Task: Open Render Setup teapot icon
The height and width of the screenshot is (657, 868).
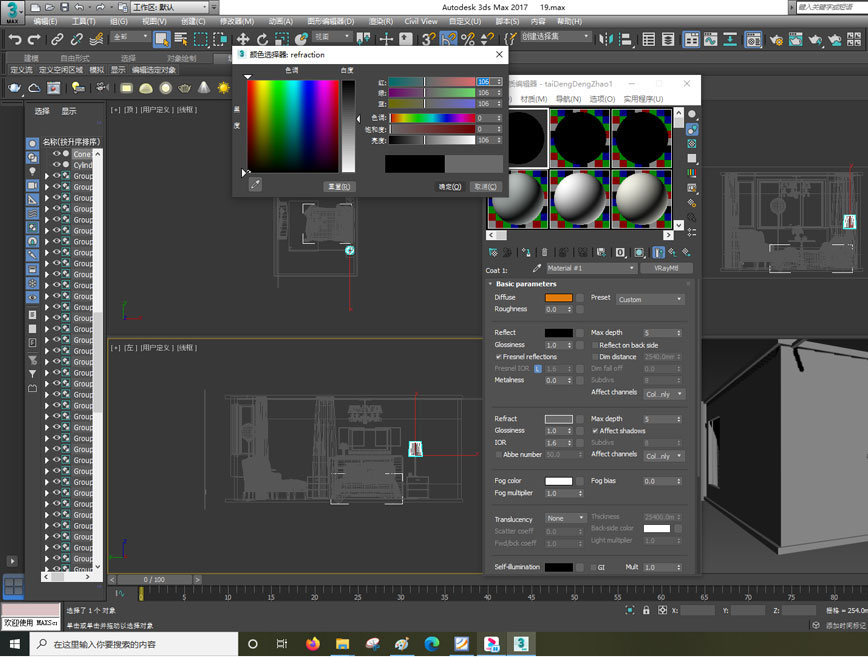Action: [x=776, y=39]
